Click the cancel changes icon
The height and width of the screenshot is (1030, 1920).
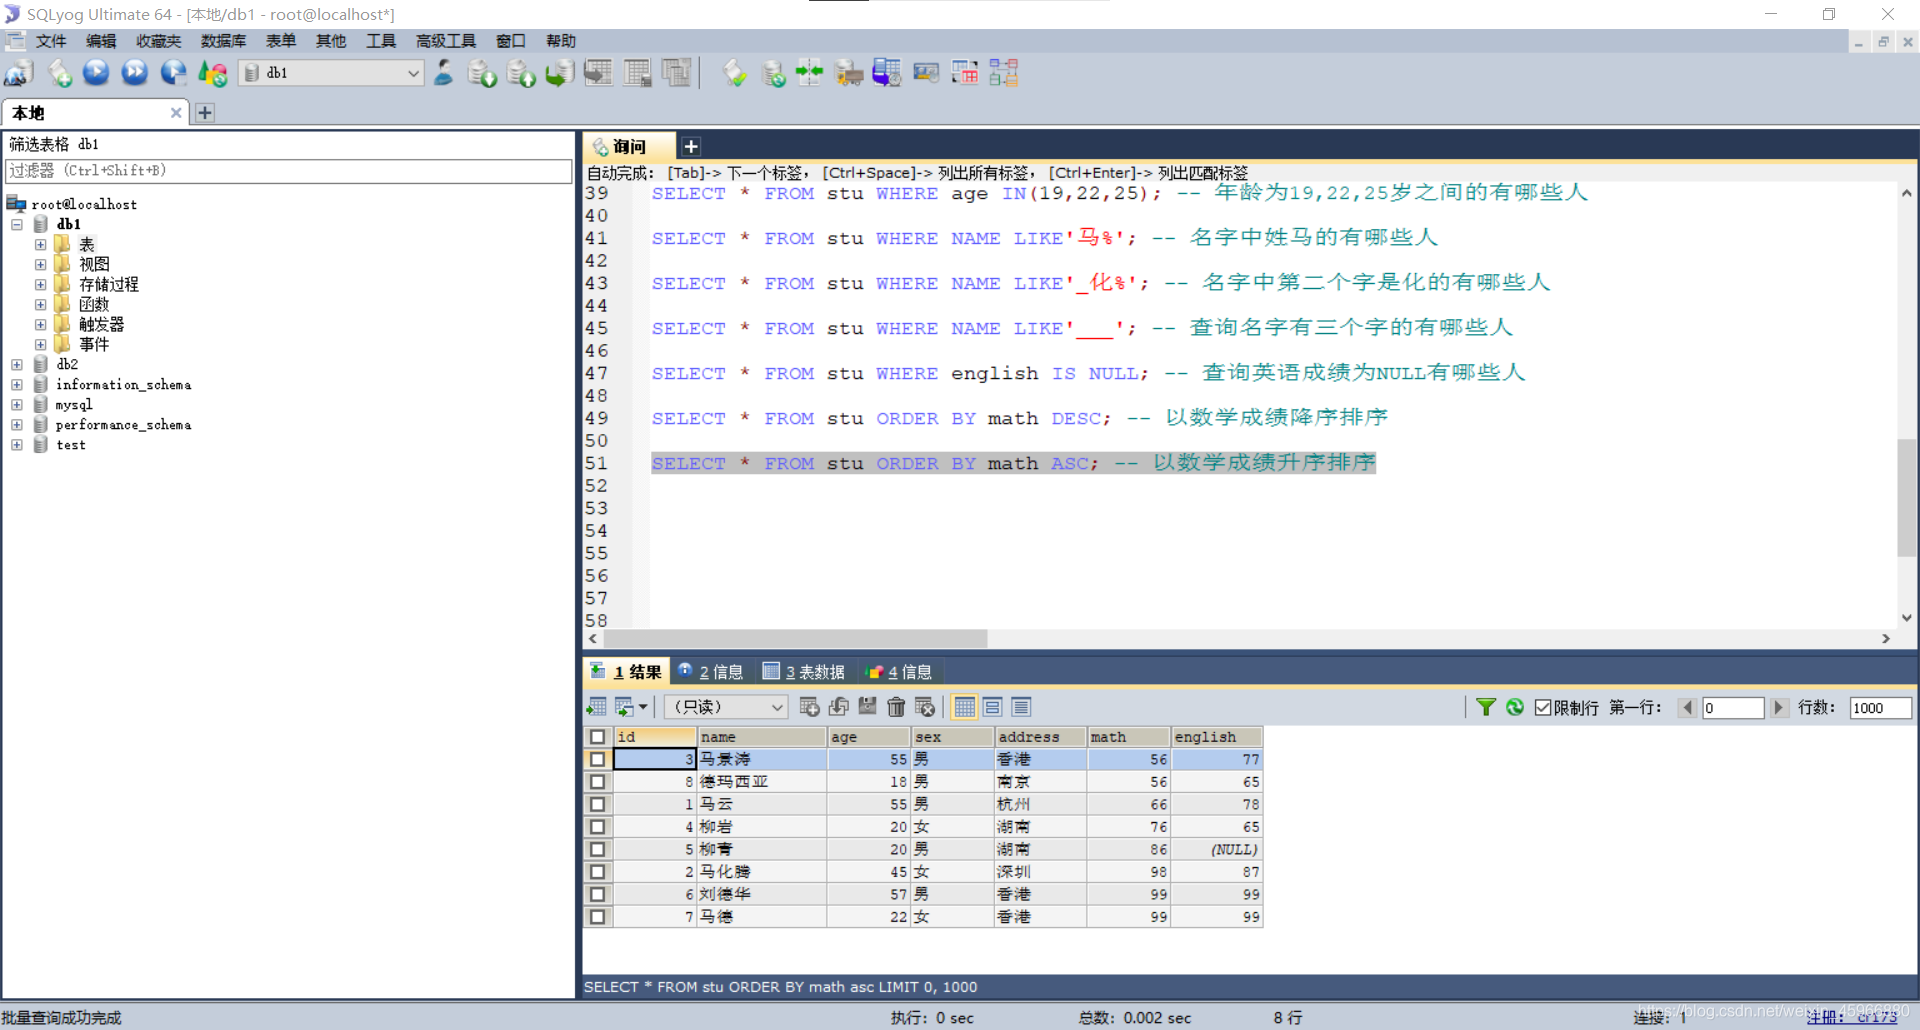(x=925, y=707)
